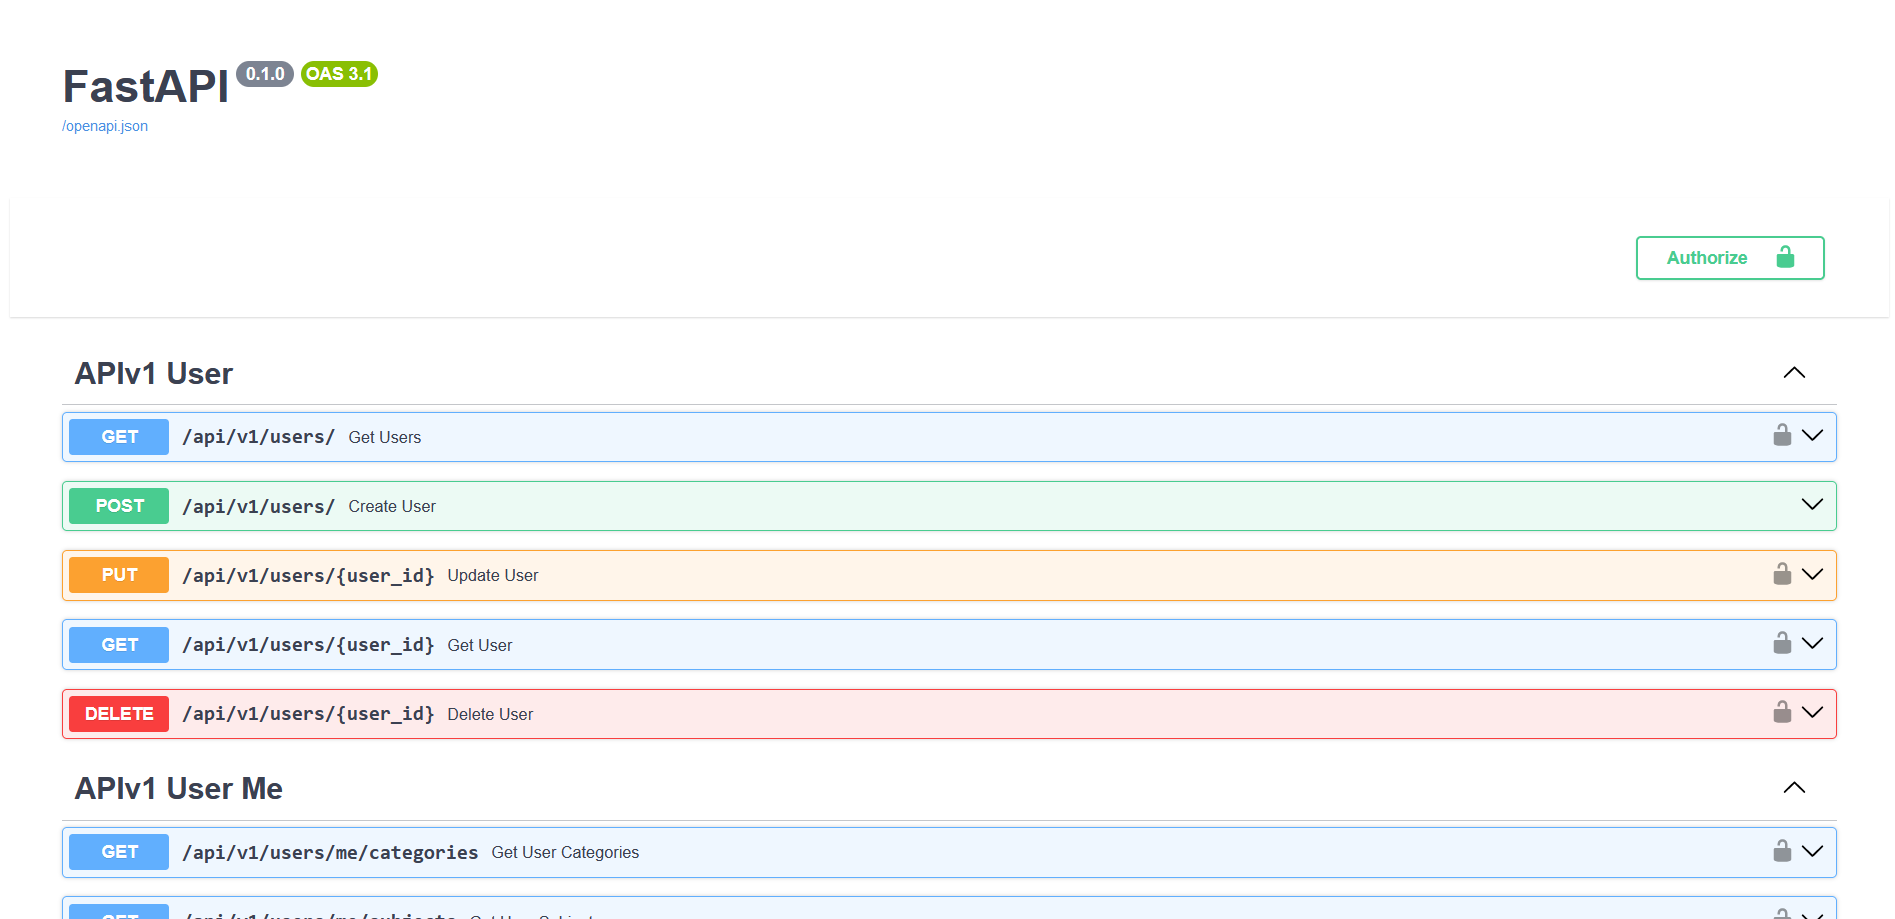Click the APIv1 User section heading

pos(154,374)
